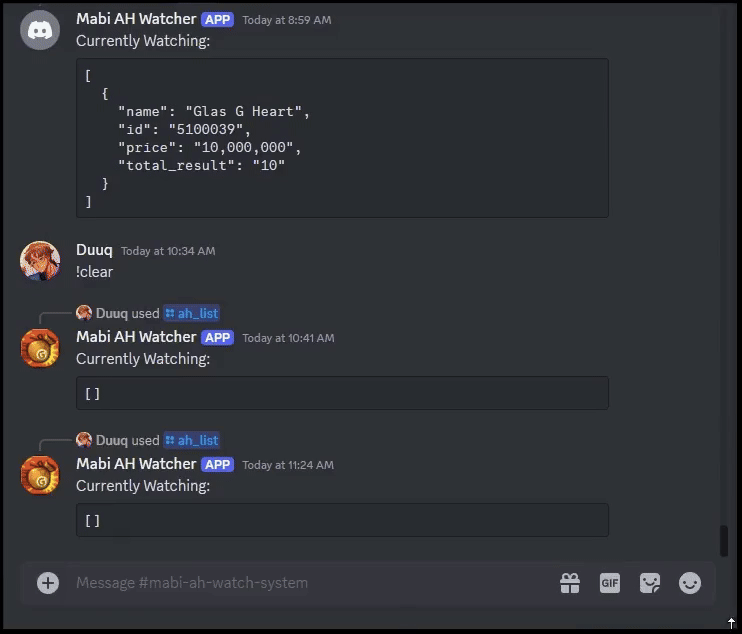Click the chat scrollbar thumb

[724, 540]
